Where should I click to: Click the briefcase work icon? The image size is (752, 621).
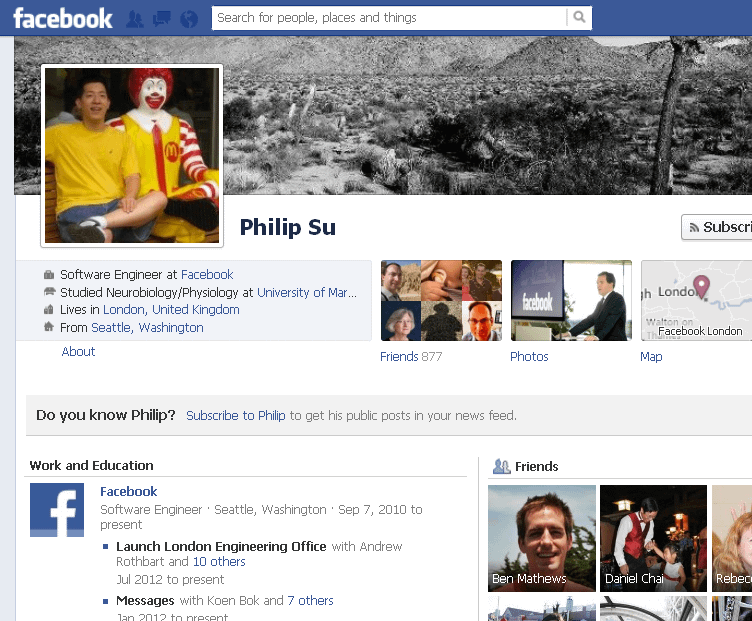tap(48, 275)
